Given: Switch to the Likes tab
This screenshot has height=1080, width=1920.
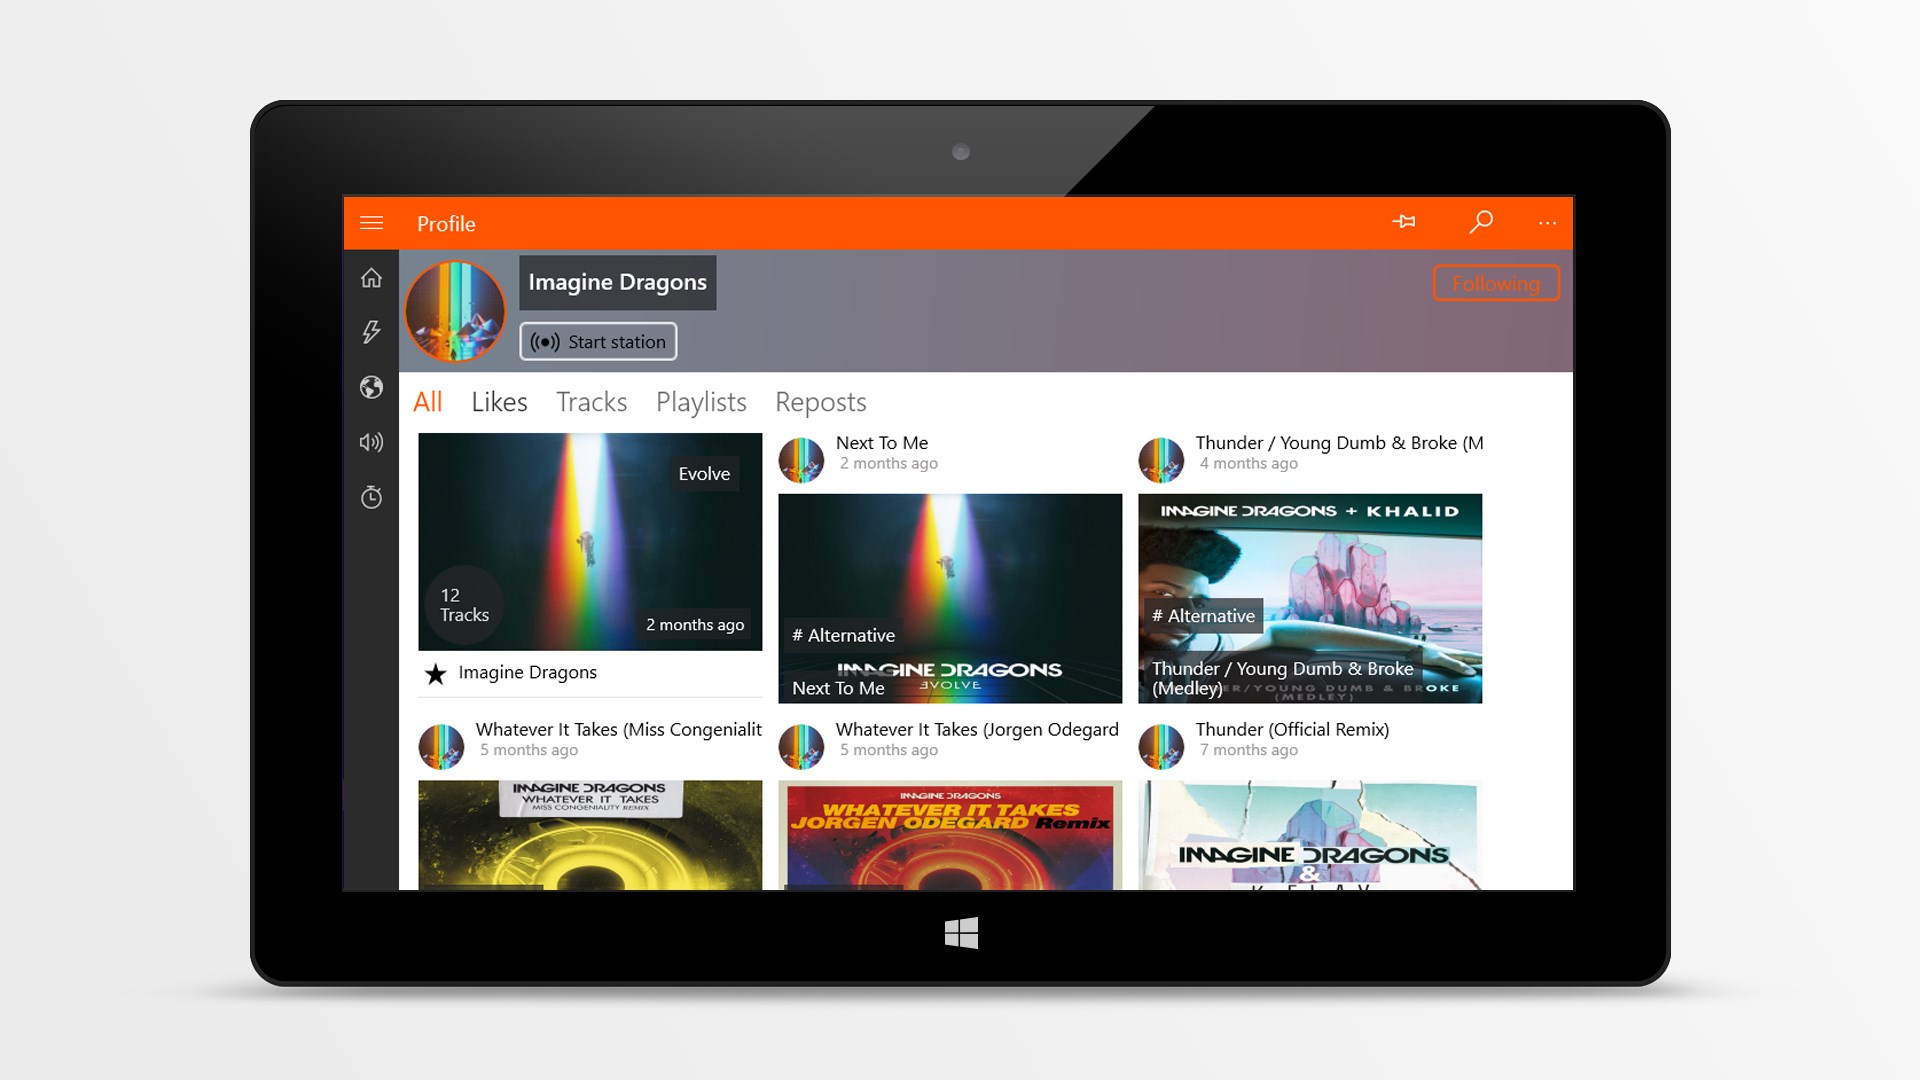Looking at the screenshot, I should point(498,402).
